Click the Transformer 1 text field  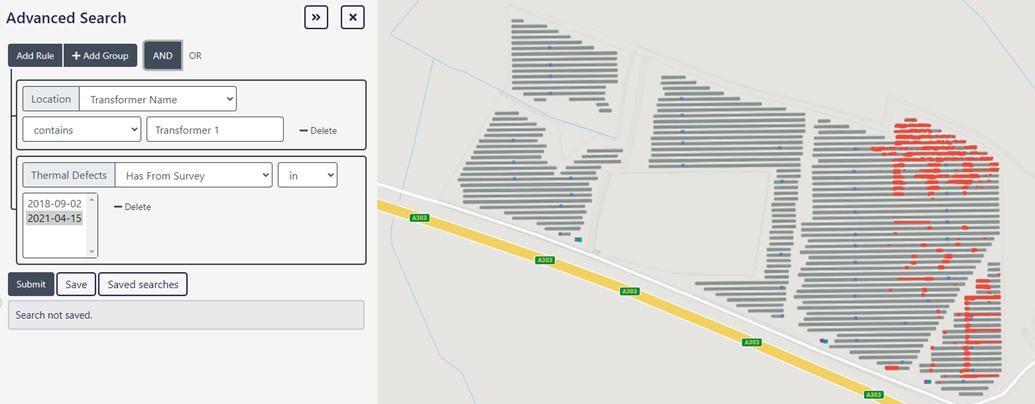215,129
